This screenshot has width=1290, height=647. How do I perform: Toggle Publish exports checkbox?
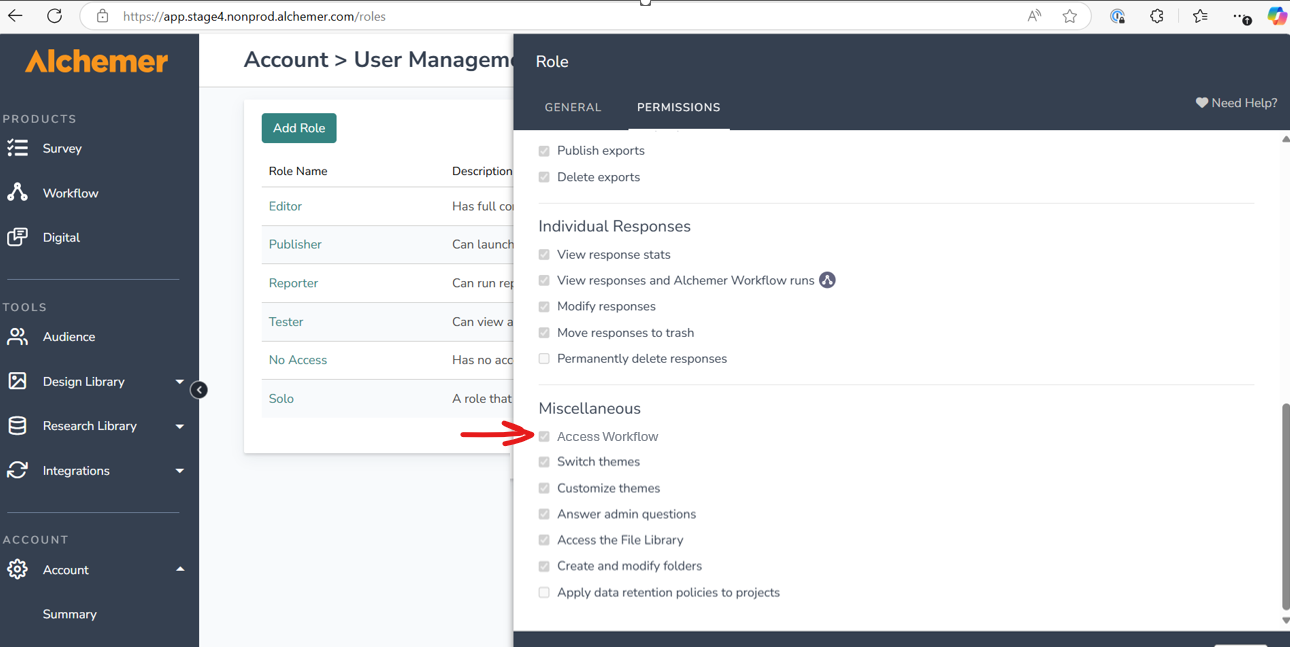pyautogui.click(x=544, y=151)
